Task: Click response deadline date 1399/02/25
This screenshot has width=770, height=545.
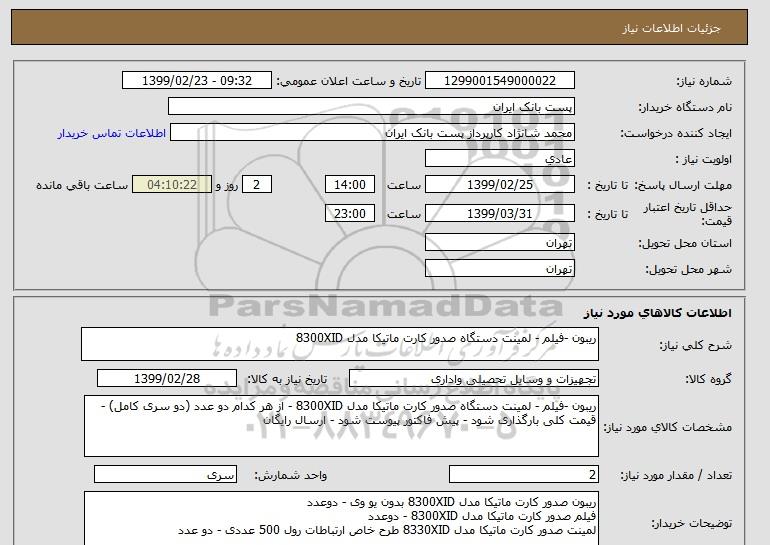Action: pyautogui.click(x=499, y=185)
